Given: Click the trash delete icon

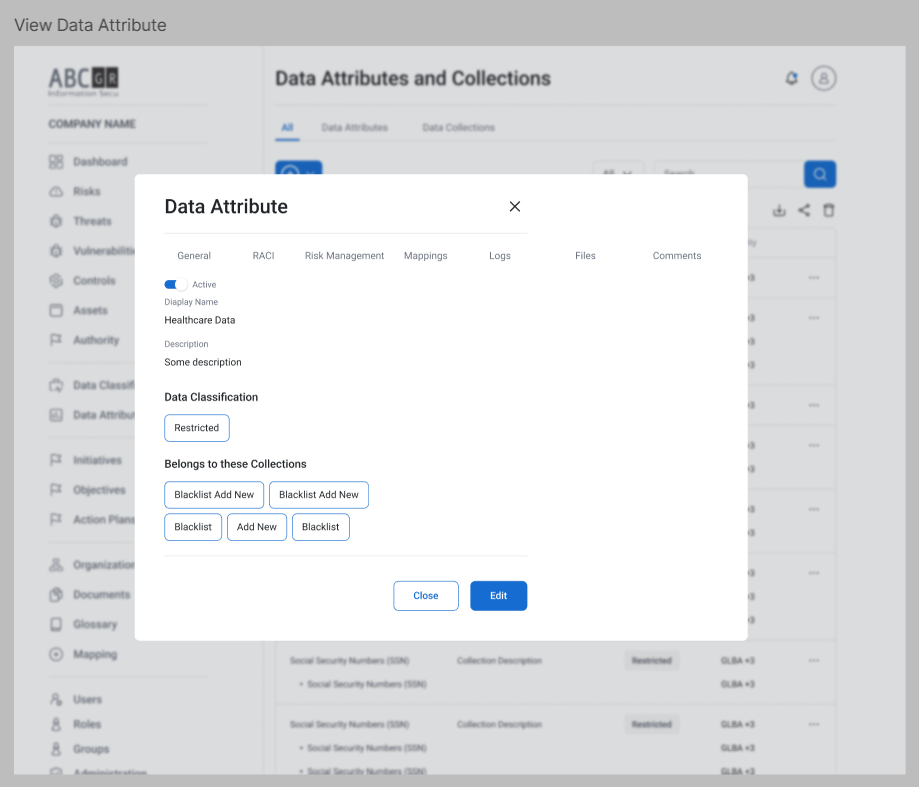Looking at the screenshot, I should 828,211.
